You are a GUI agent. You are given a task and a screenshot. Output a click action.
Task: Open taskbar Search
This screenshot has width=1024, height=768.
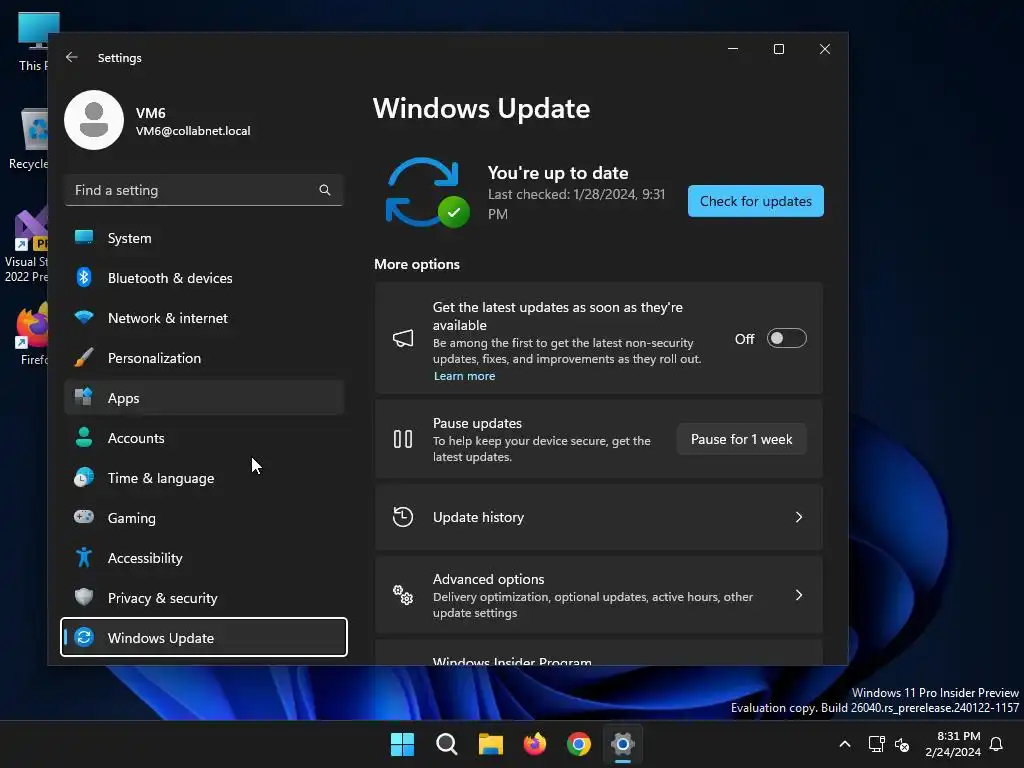[x=447, y=744]
